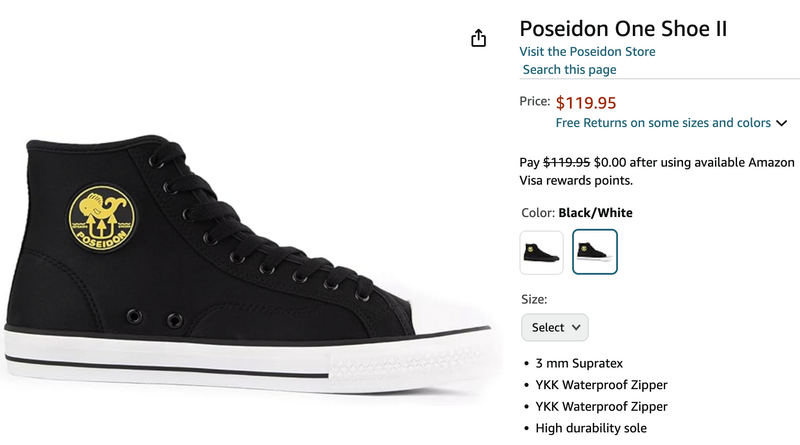Select the all-black color swatch
Viewport: 800px width, 445px height.
tap(541, 252)
